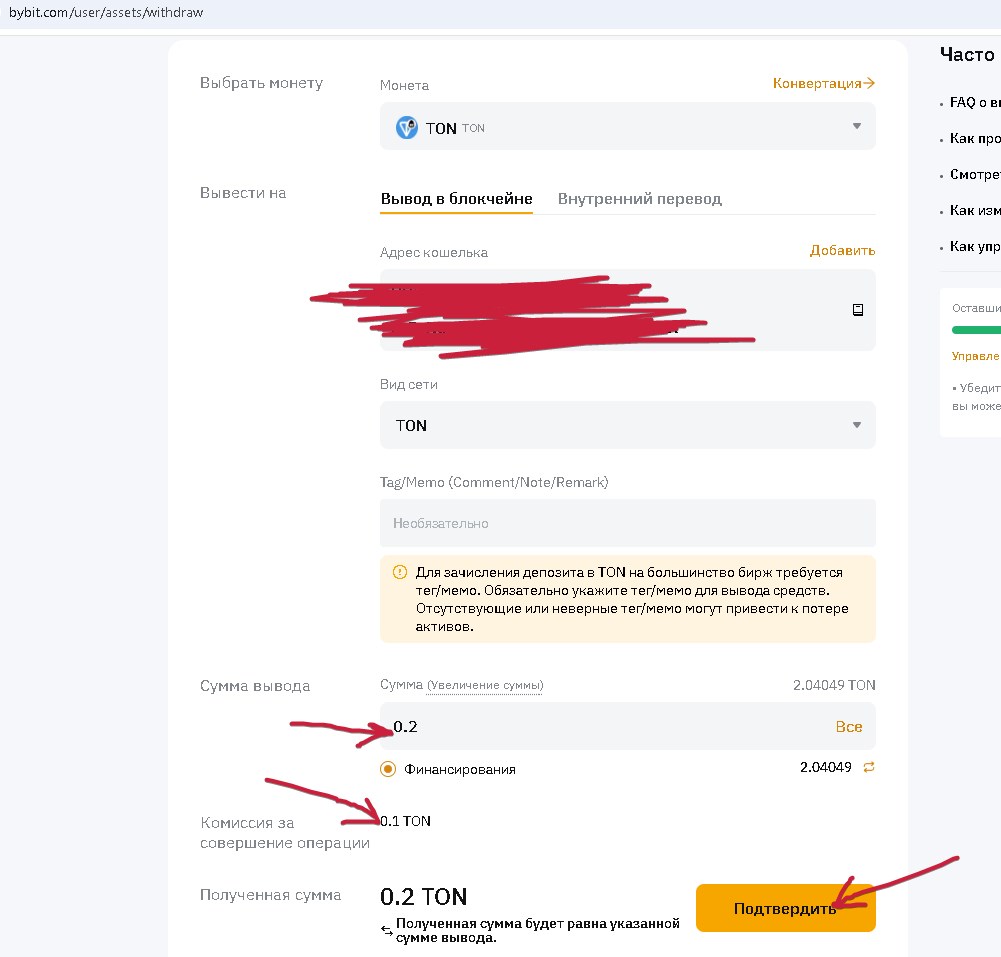
Task: Click the 0.2 TON received amount
Action: point(423,897)
